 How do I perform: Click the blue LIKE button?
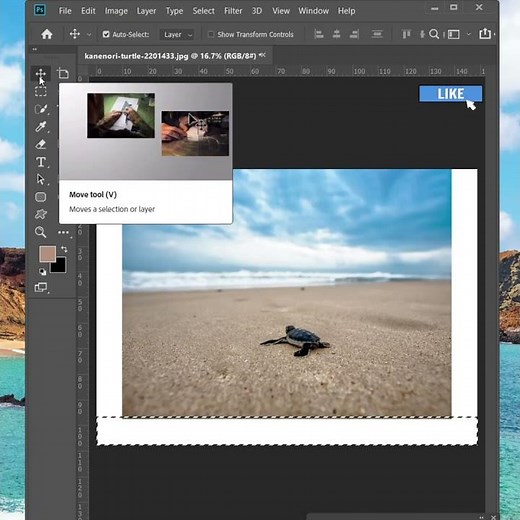(x=450, y=94)
